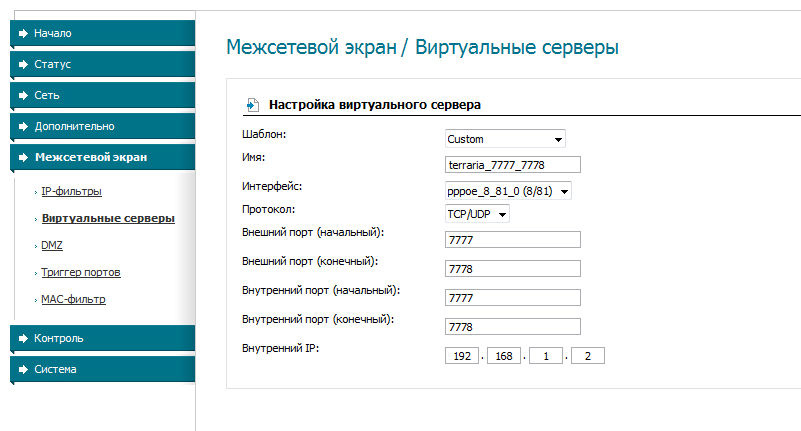
Task: Open the Интерфейс dropdown pppoe_8_81_0
Action: click(x=508, y=190)
